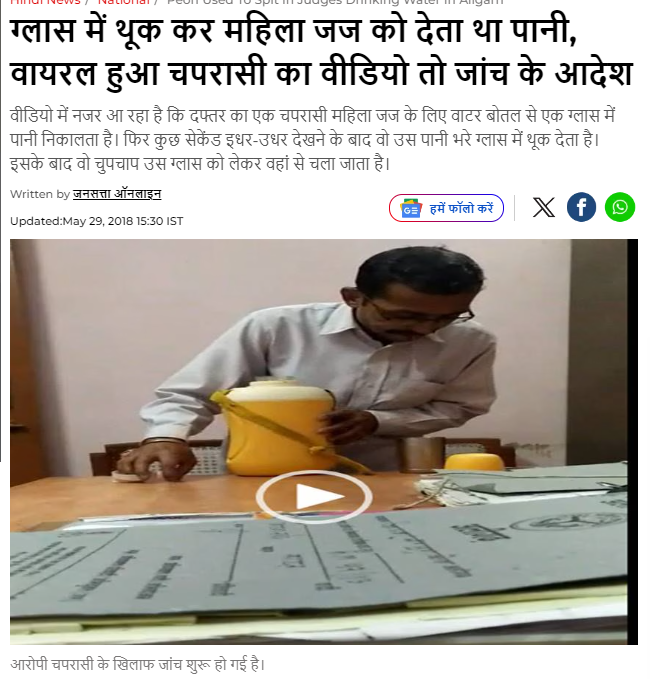Screen dimensions: 650x679
Task: Go to Hindi News breadcrumb
Action: coord(45,2)
